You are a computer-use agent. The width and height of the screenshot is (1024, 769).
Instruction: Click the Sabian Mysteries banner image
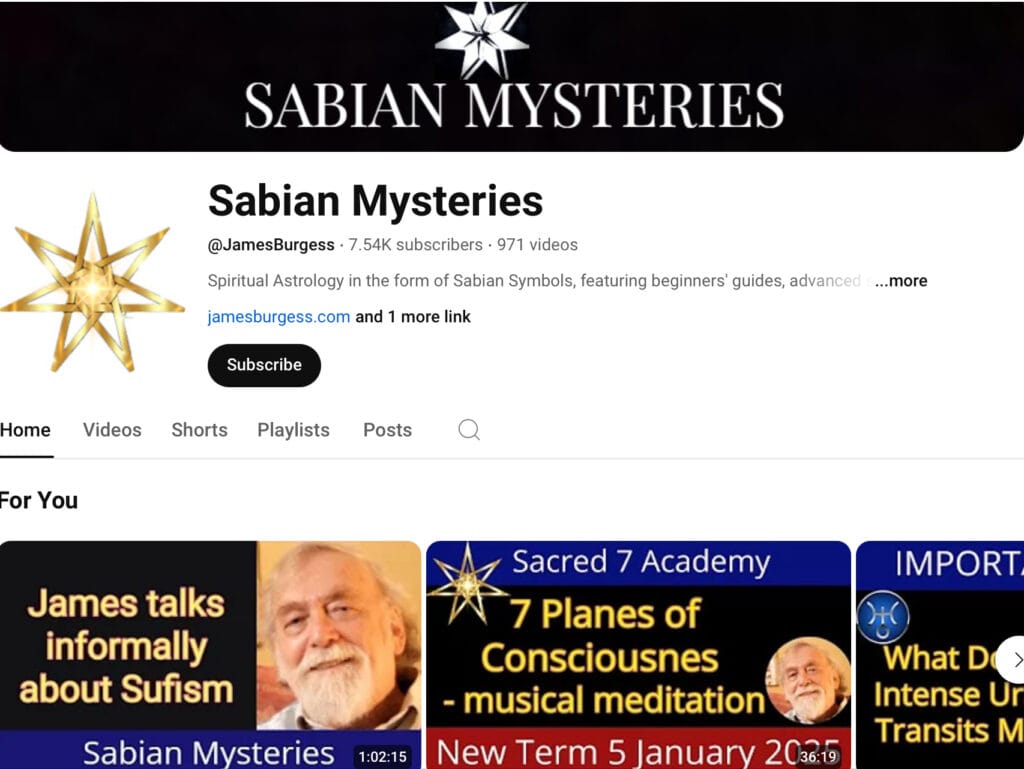512,76
